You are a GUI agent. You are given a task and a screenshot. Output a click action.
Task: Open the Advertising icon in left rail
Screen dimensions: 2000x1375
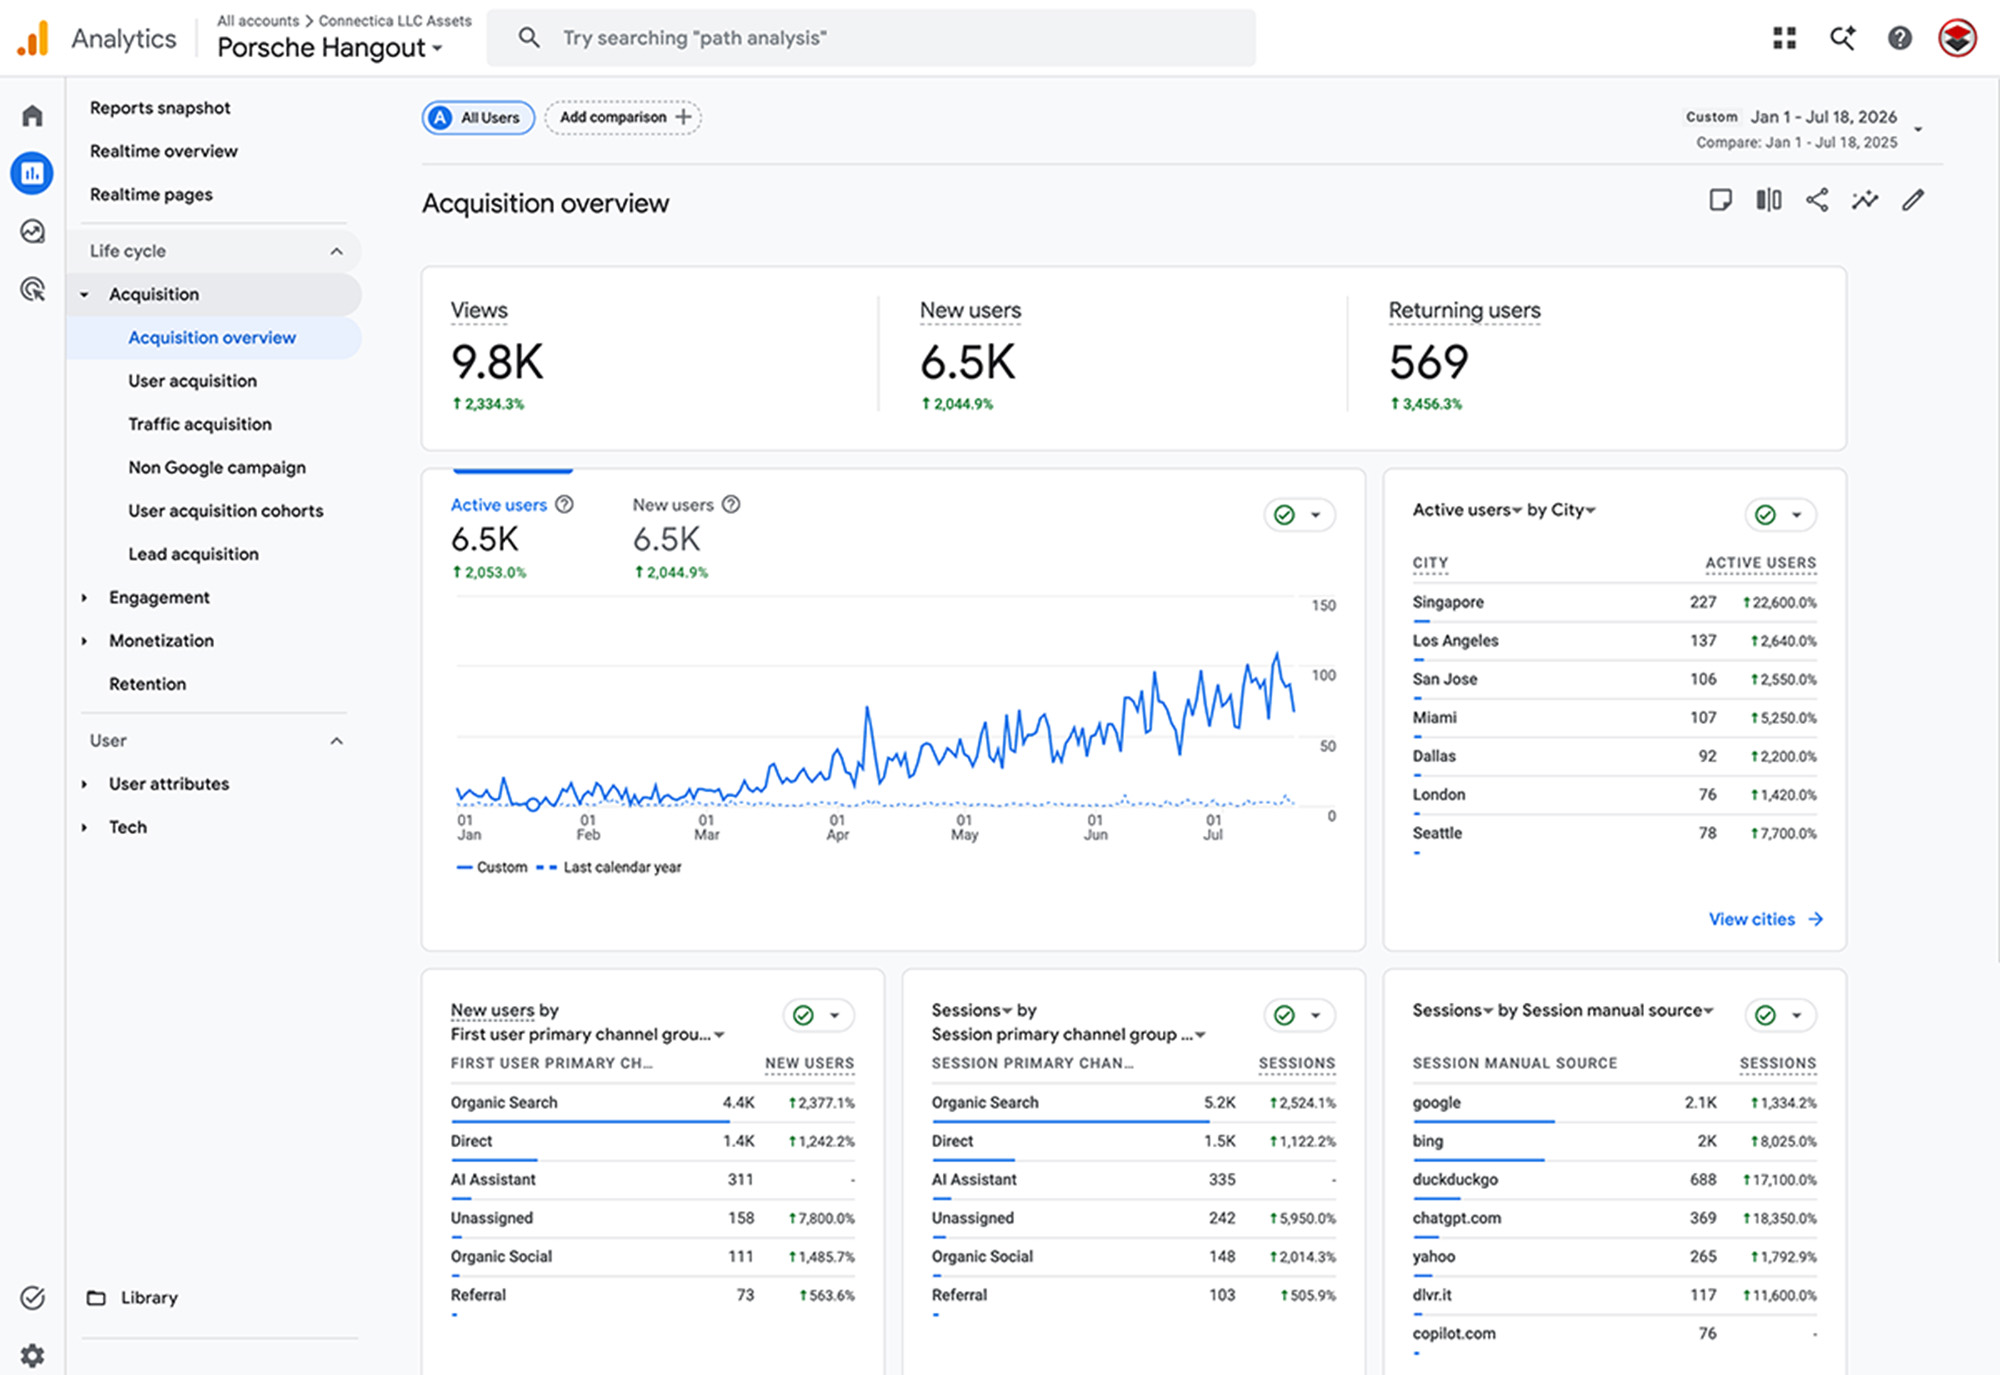point(32,290)
